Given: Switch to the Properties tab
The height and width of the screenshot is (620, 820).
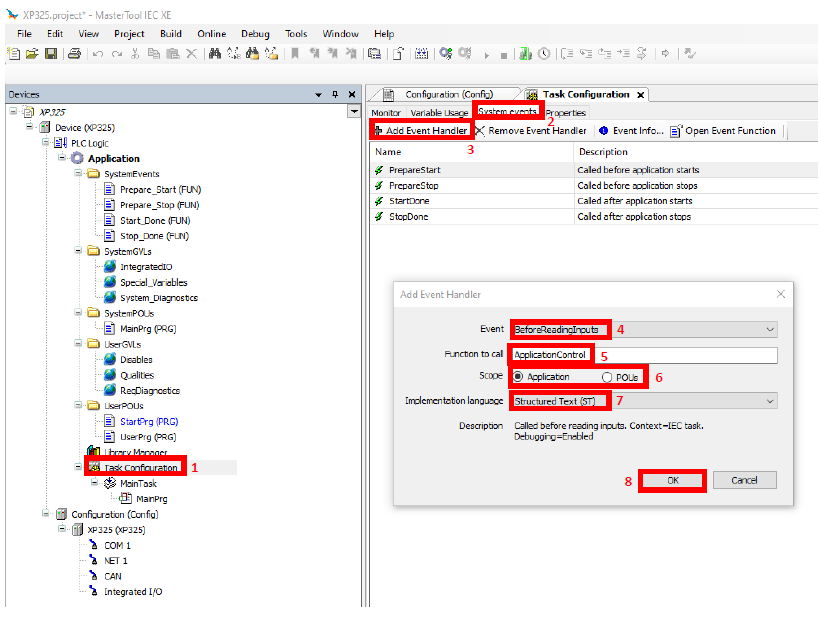Looking at the screenshot, I should [566, 113].
